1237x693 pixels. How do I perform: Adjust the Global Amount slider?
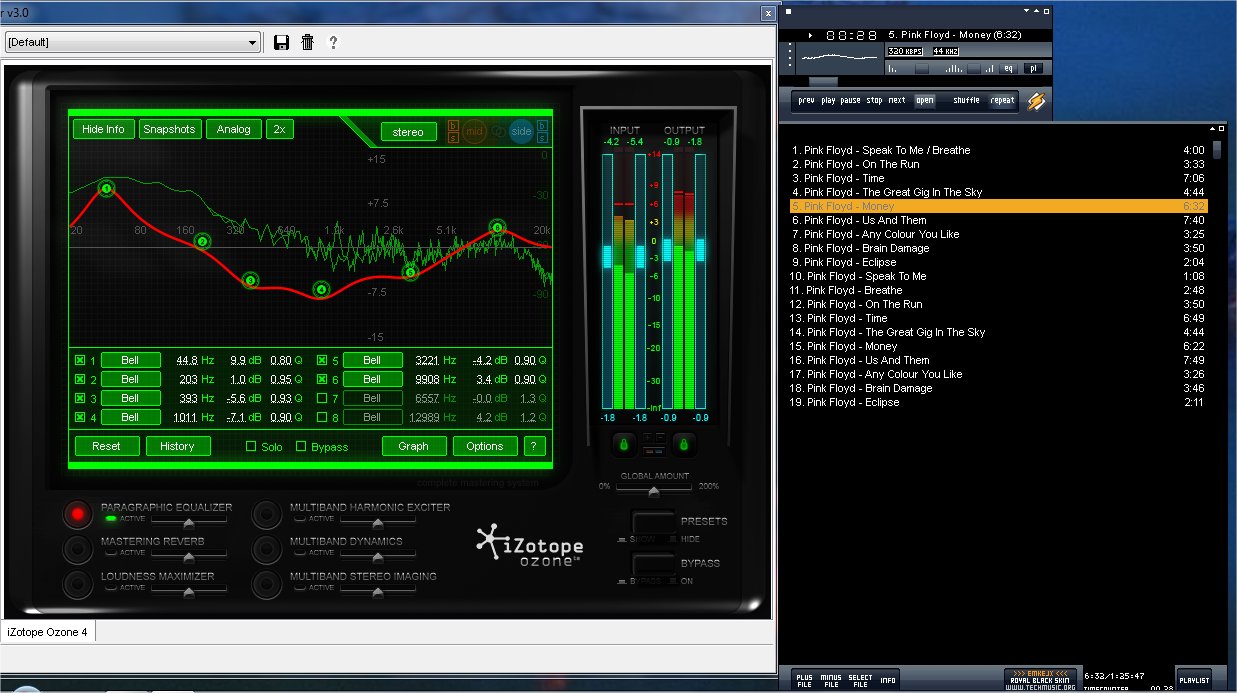coord(654,492)
